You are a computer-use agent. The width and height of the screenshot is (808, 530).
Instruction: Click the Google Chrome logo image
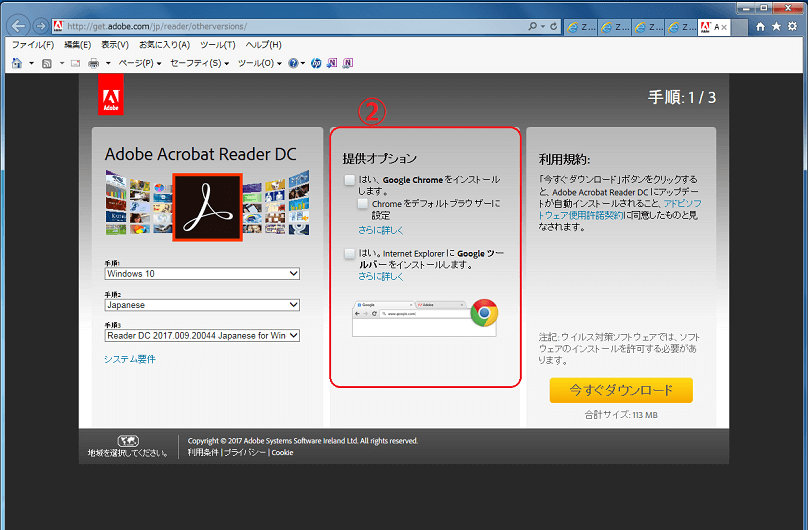pyautogui.click(x=484, y=313)
